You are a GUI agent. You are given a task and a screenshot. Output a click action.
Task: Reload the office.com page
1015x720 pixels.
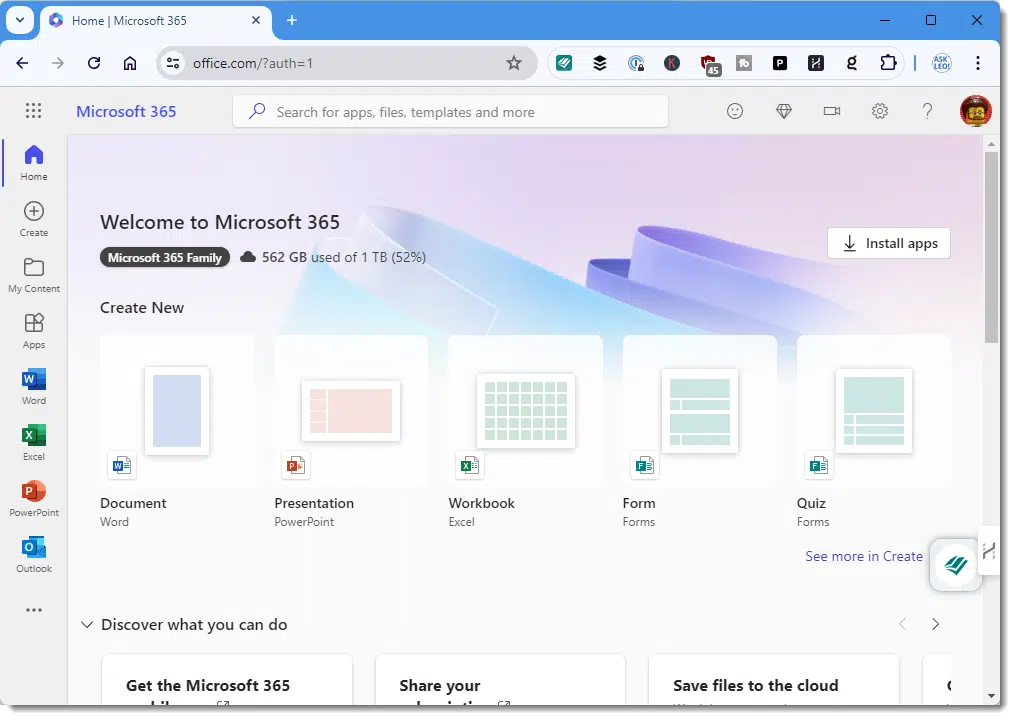(x=94, y=63)
